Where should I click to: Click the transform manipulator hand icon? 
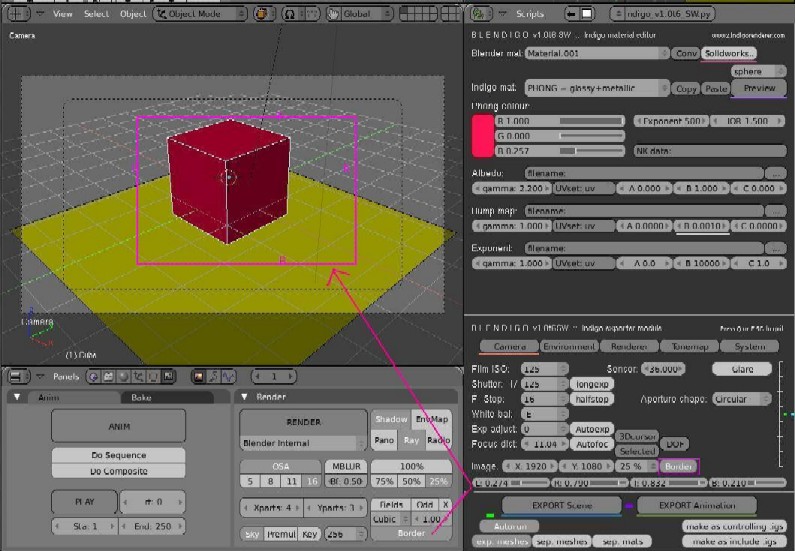click(x=333, y=14)
